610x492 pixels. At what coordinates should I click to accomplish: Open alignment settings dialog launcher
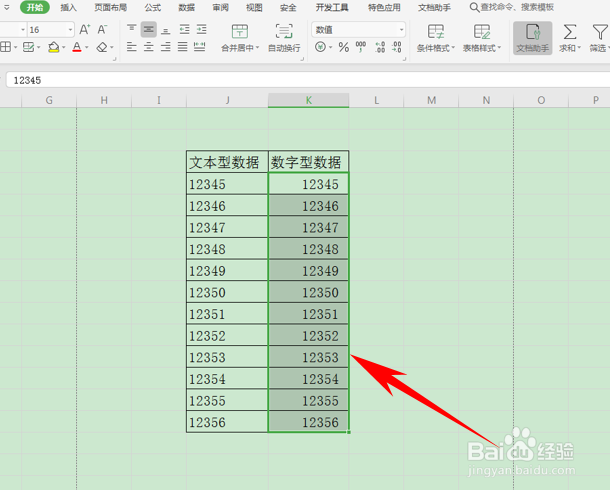click(302, 59)
